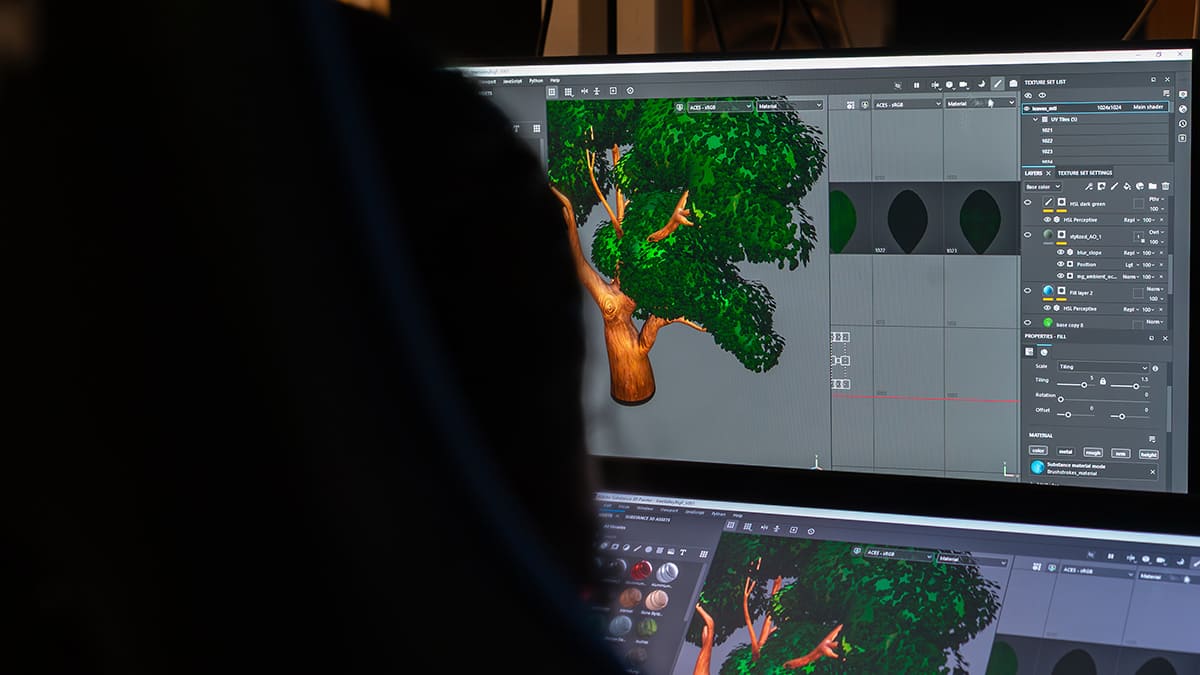Viewport: 1200px width, 675px height.
Task: Click the Texture Set List settings icon
Action: point(1166,93)
